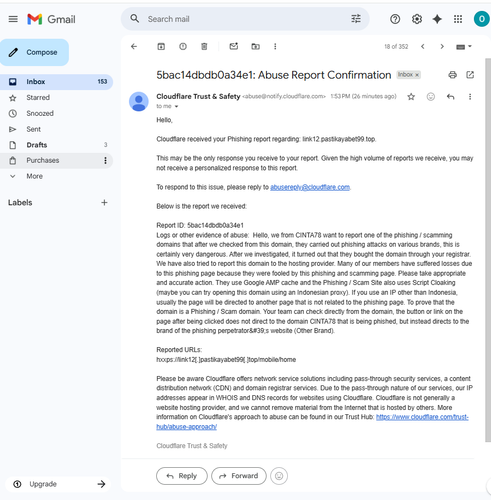Open search options filter icon
This screenshot has height=500, width=491.
356,19
